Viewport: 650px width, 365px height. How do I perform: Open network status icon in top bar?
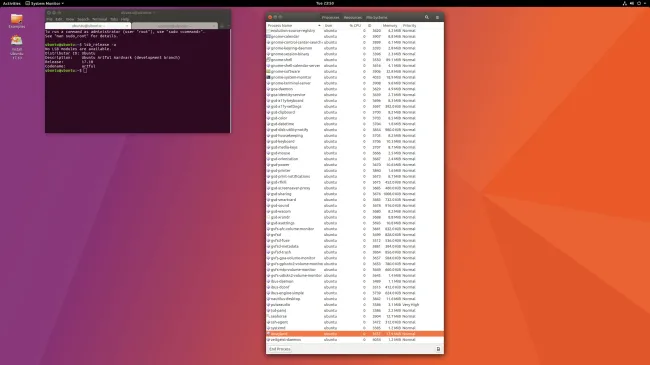625,3
